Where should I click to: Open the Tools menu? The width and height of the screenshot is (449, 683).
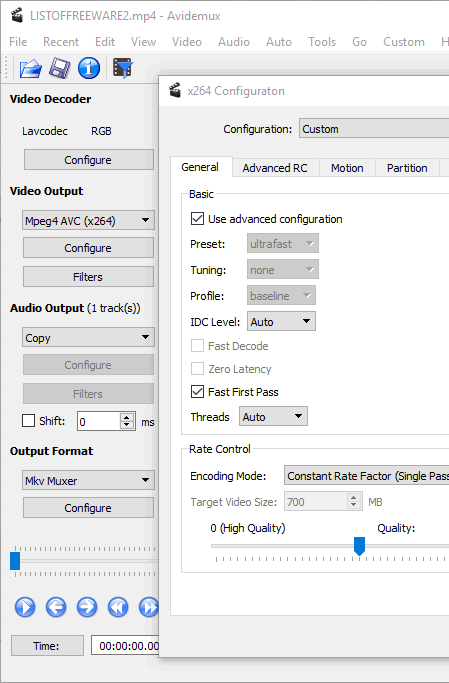(322, 42)
